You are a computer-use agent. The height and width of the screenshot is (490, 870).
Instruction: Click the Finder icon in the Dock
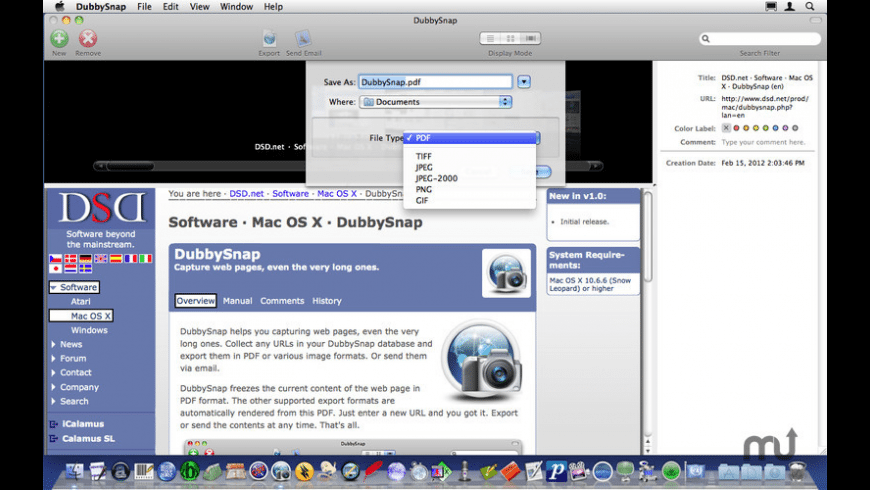click(75, 470)
